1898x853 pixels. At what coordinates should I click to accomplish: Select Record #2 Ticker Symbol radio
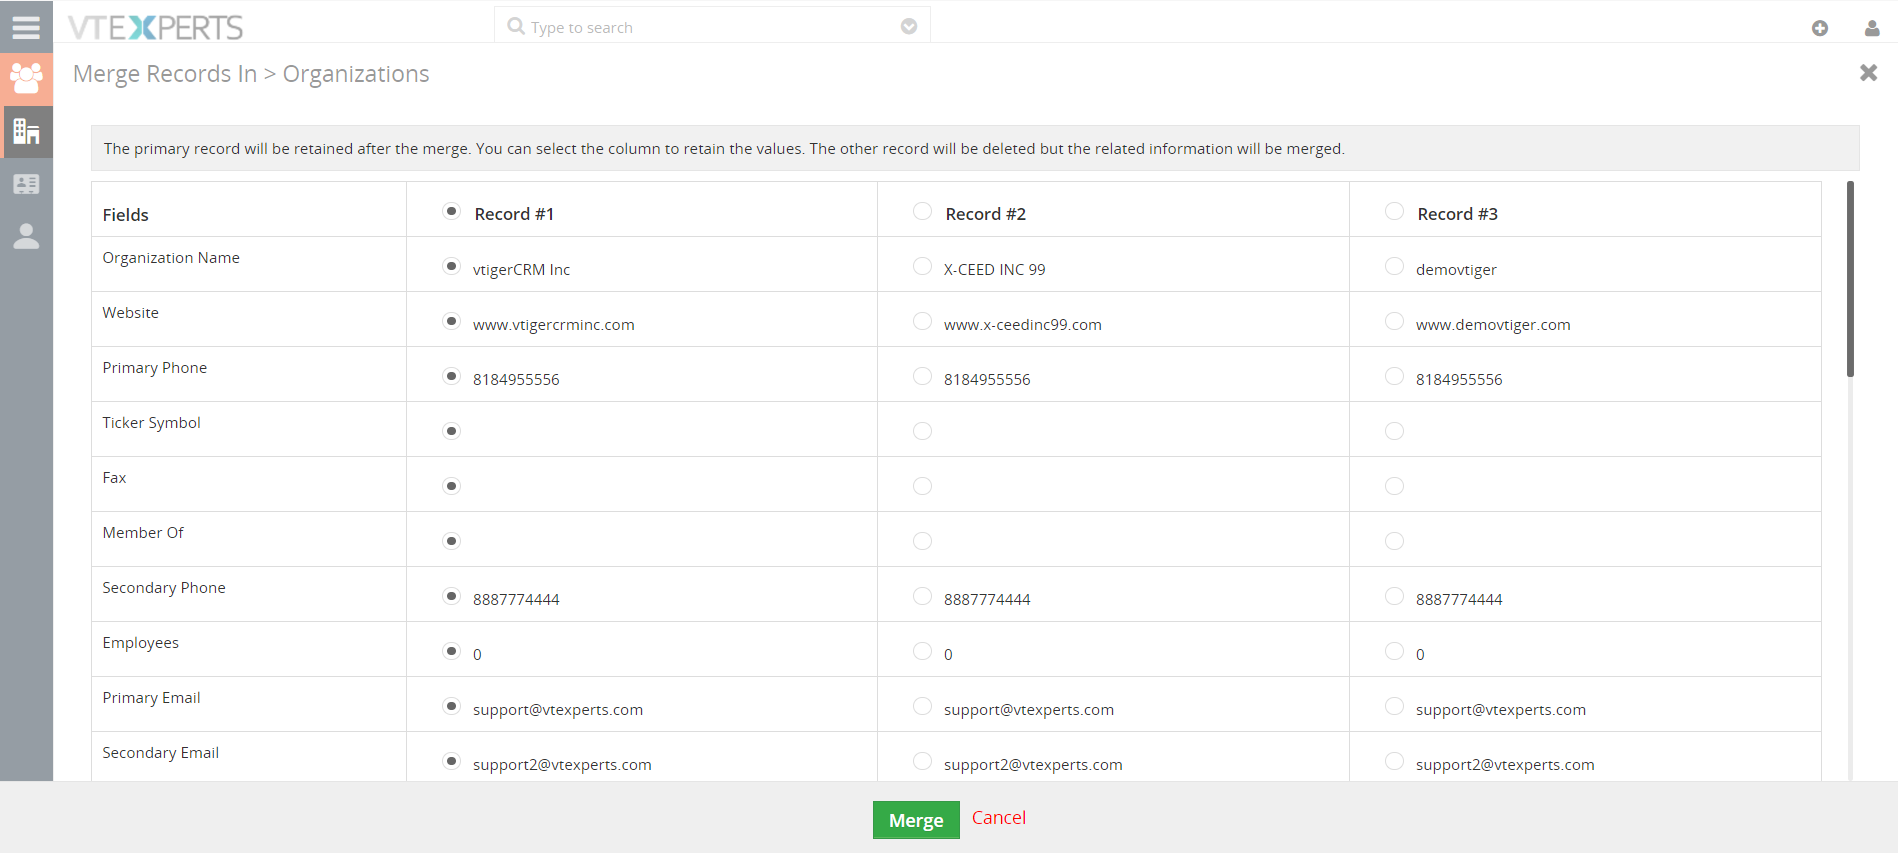pos(923,431)
